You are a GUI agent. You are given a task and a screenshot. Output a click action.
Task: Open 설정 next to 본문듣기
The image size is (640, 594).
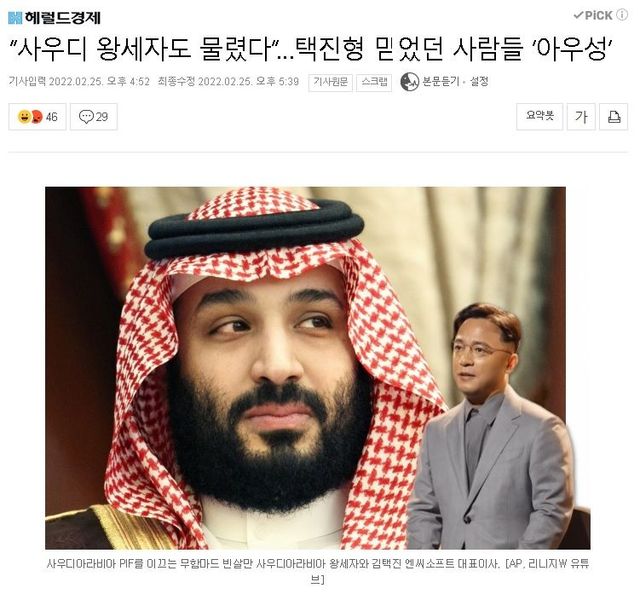coord(479,82)
